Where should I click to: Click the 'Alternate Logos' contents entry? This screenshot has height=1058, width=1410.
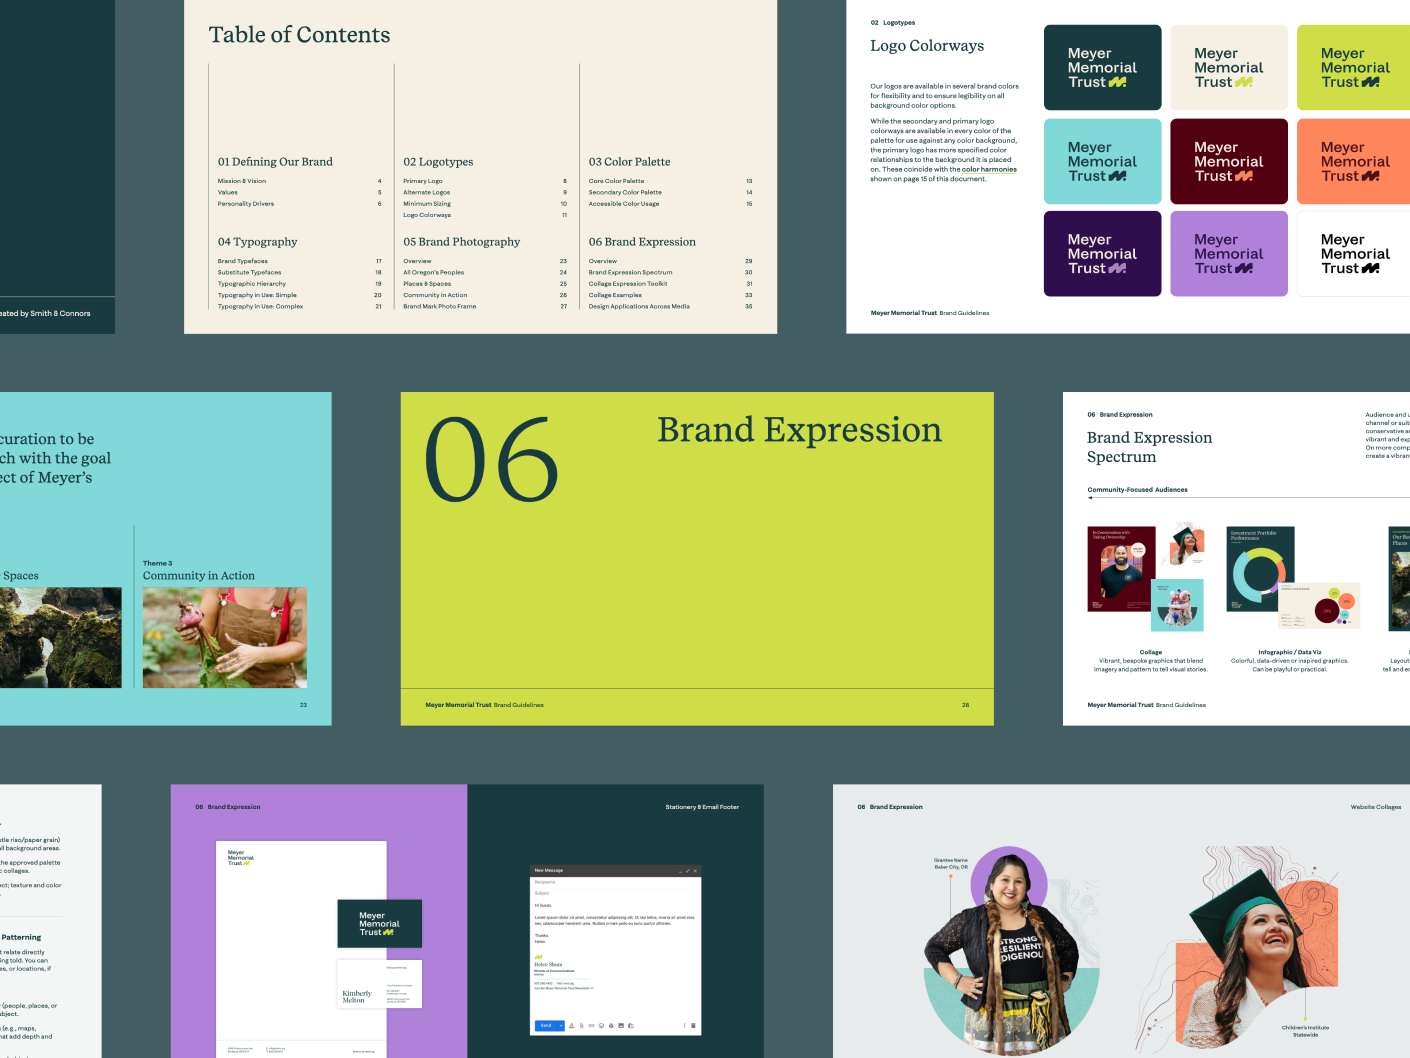click(x=427, y=192)
